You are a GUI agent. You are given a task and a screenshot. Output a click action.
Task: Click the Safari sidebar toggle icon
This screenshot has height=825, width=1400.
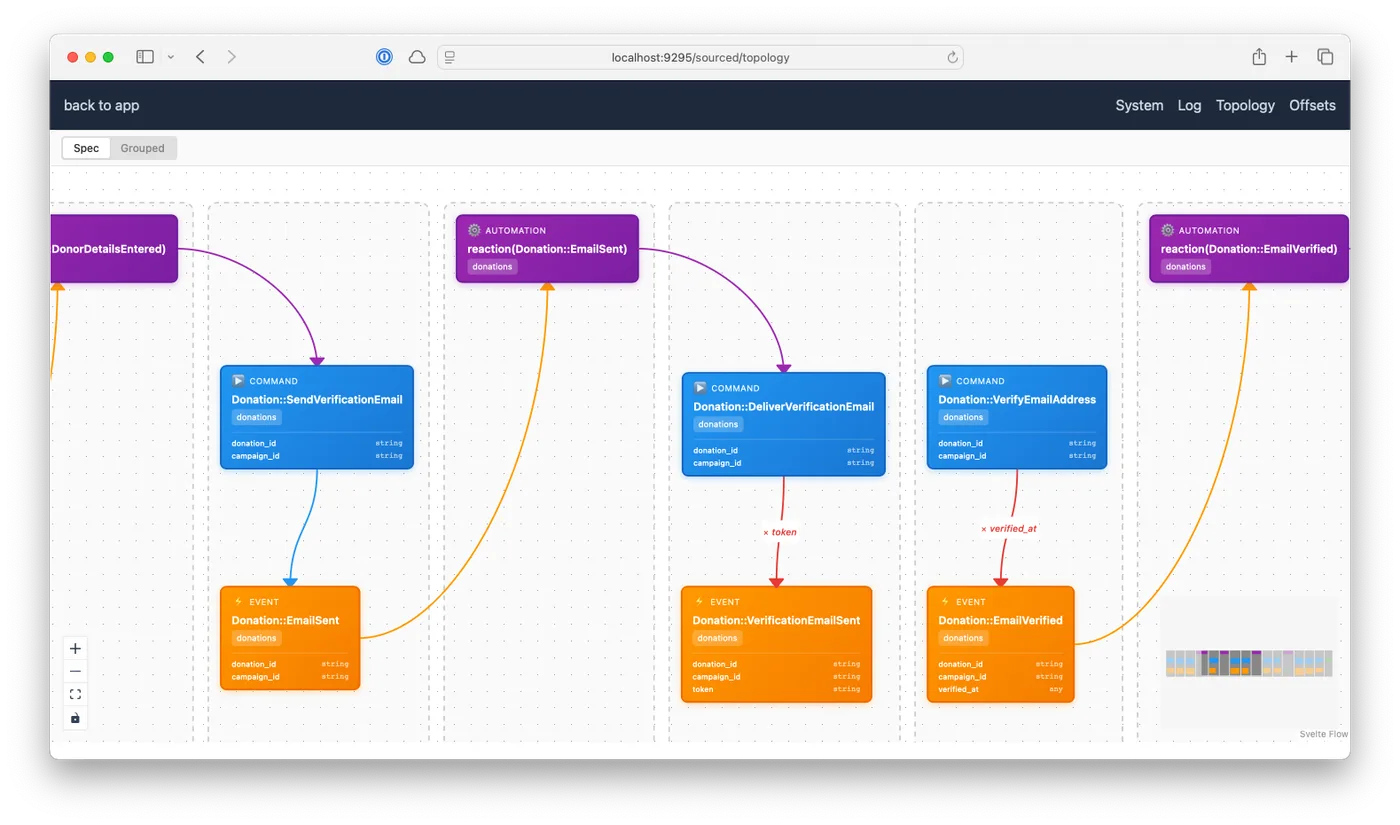pos(145,57)
